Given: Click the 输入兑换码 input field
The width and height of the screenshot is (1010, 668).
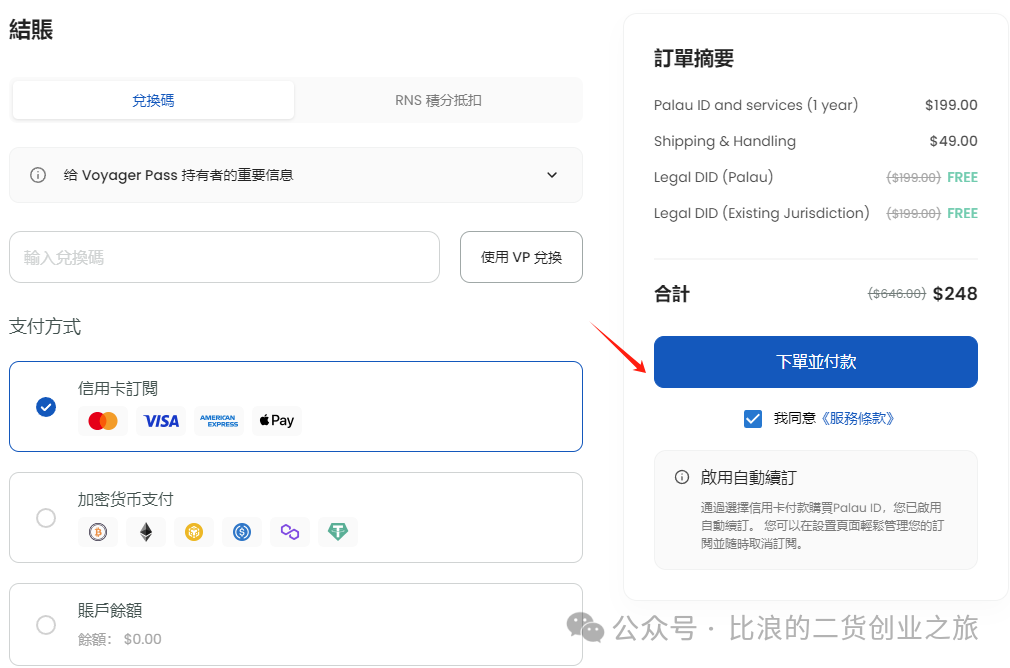Looking at the screenshot, I should pos(224,257).
